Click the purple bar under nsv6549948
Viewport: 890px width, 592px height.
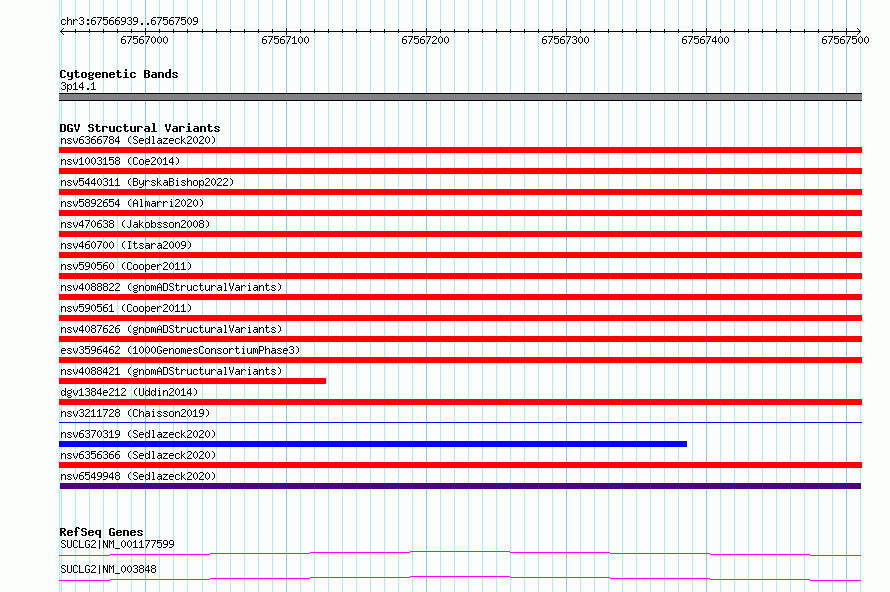point(460,486)
